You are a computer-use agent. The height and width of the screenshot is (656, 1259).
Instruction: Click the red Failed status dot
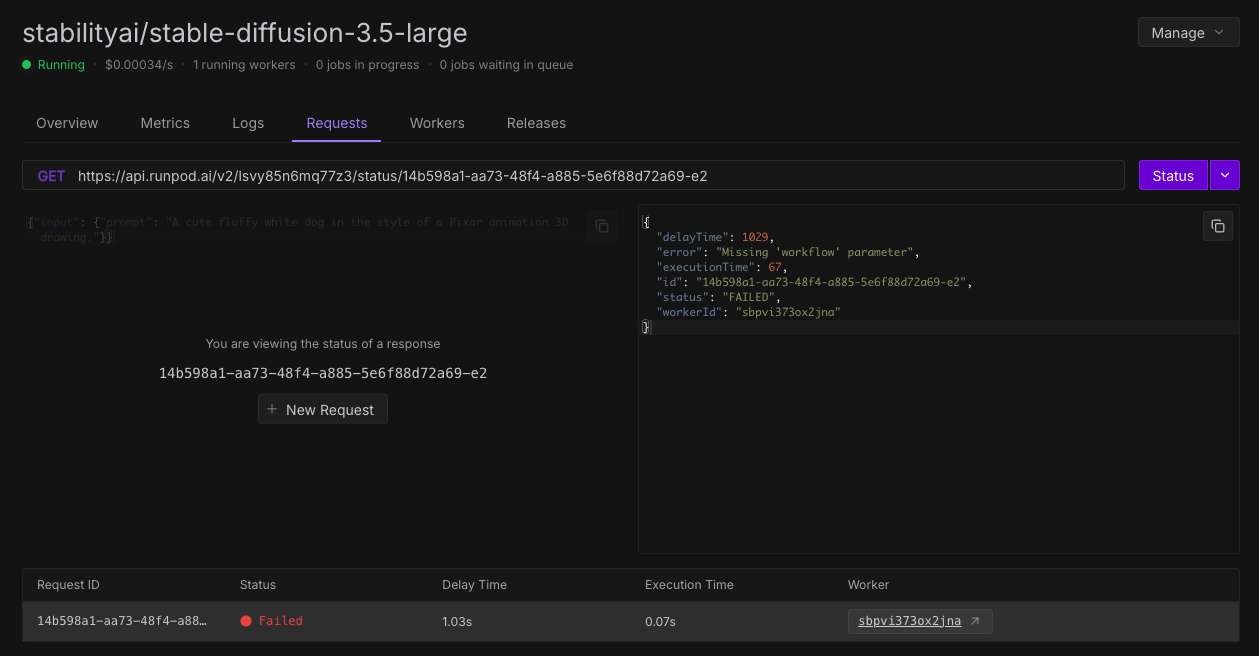[246, 621]
